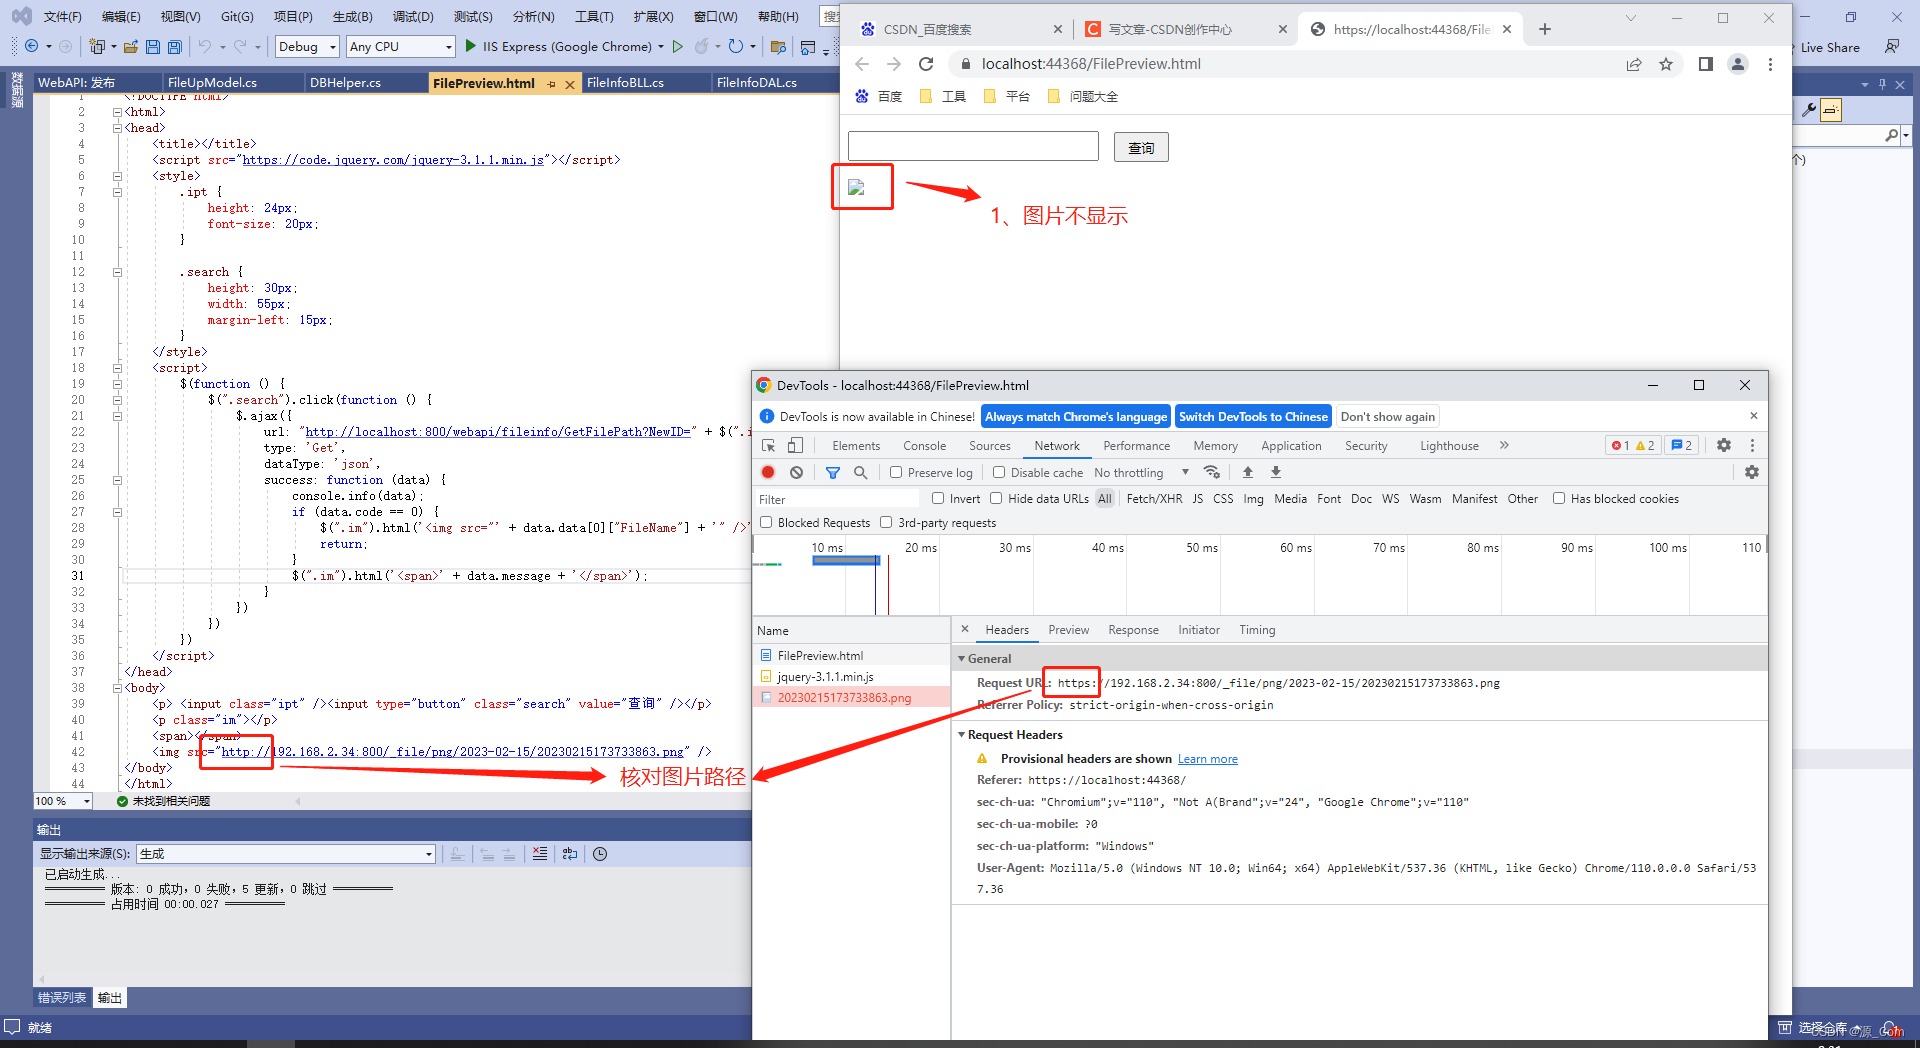Tick Blocked Requests checkbox
1920x1048 pixels.
(x=766, y=522)
